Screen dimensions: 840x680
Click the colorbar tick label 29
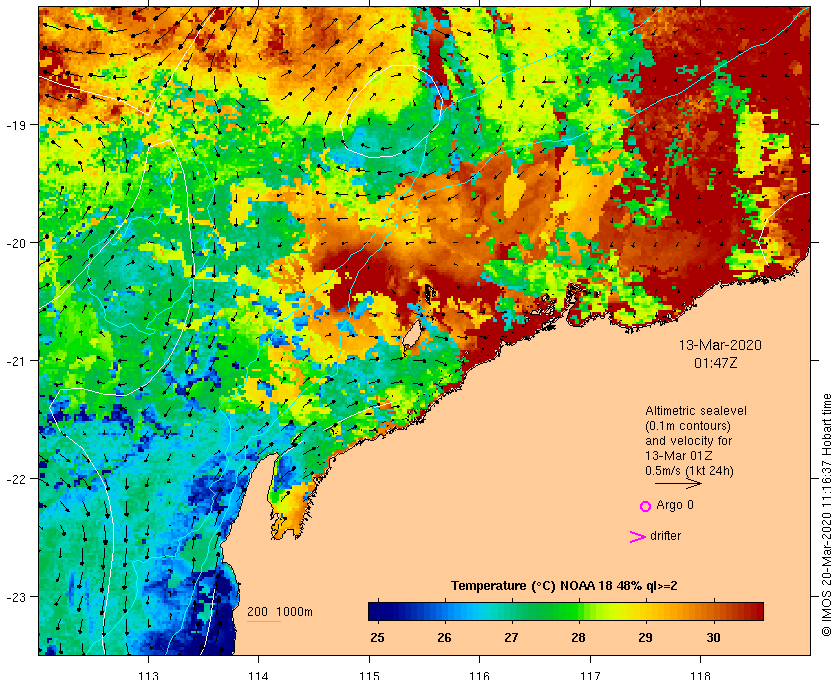(646, 638)
